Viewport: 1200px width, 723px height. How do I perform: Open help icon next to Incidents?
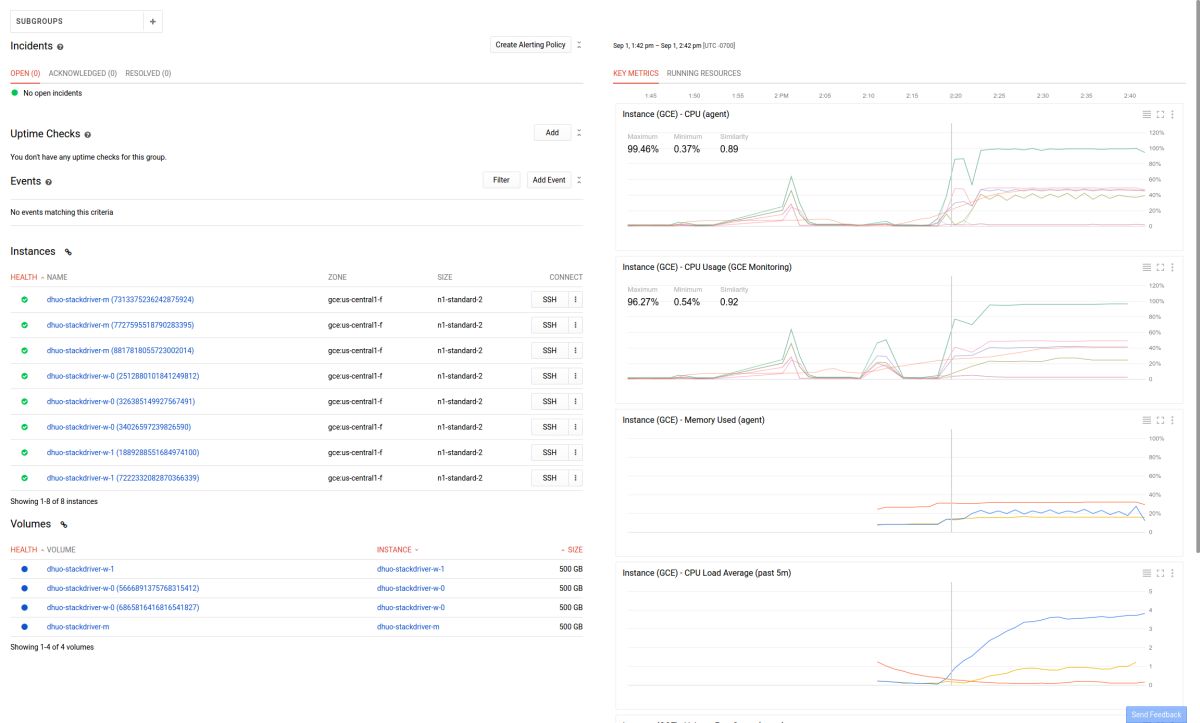point(60,47)
